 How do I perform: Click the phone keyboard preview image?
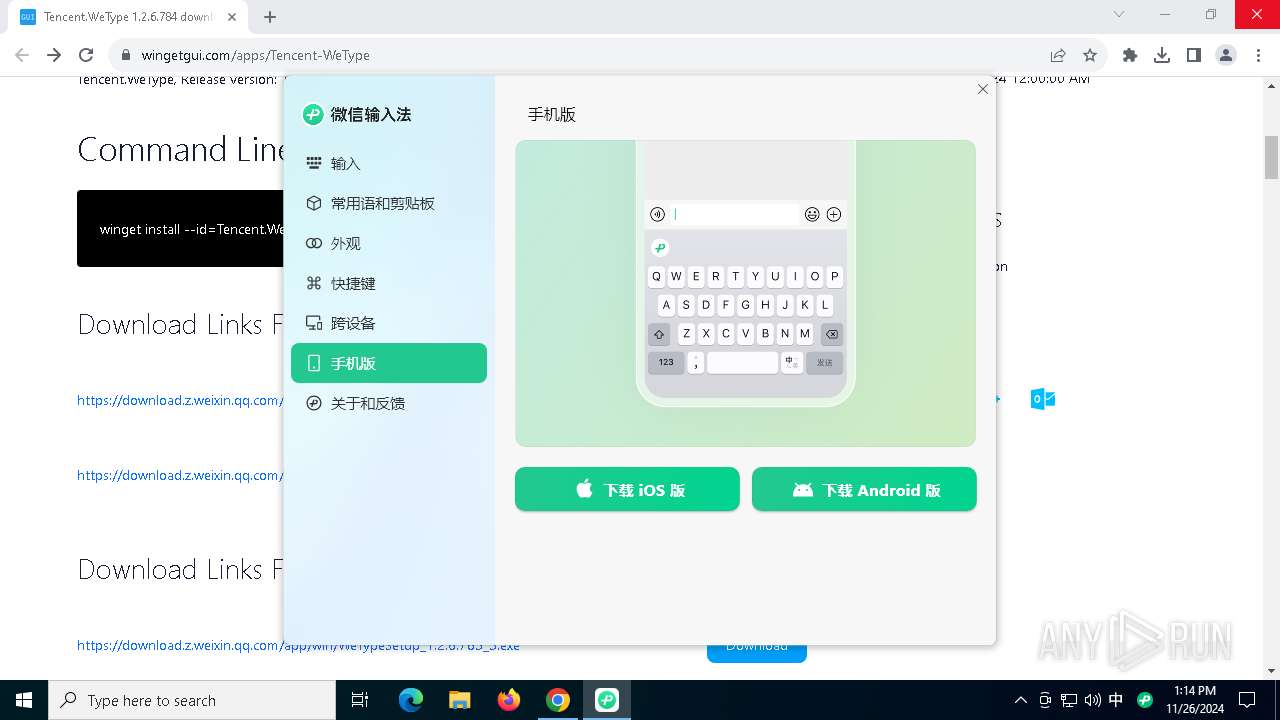(745, 293)
